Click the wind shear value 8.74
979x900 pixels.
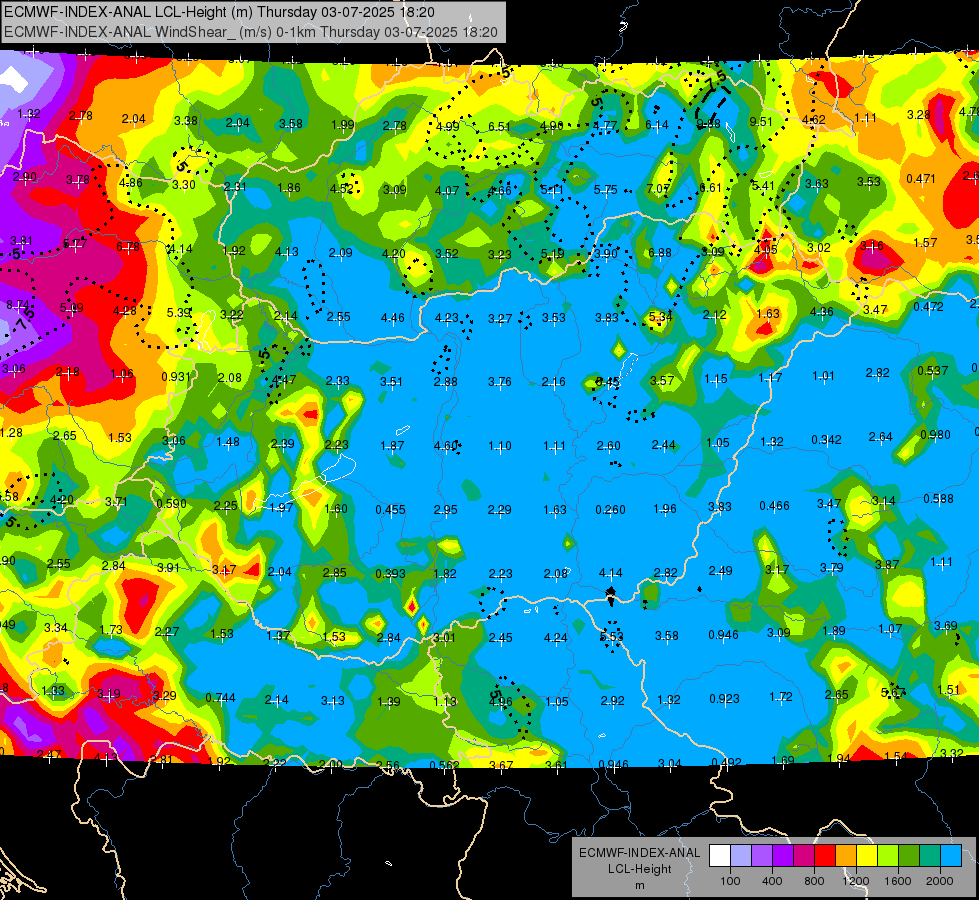[17, 305]
